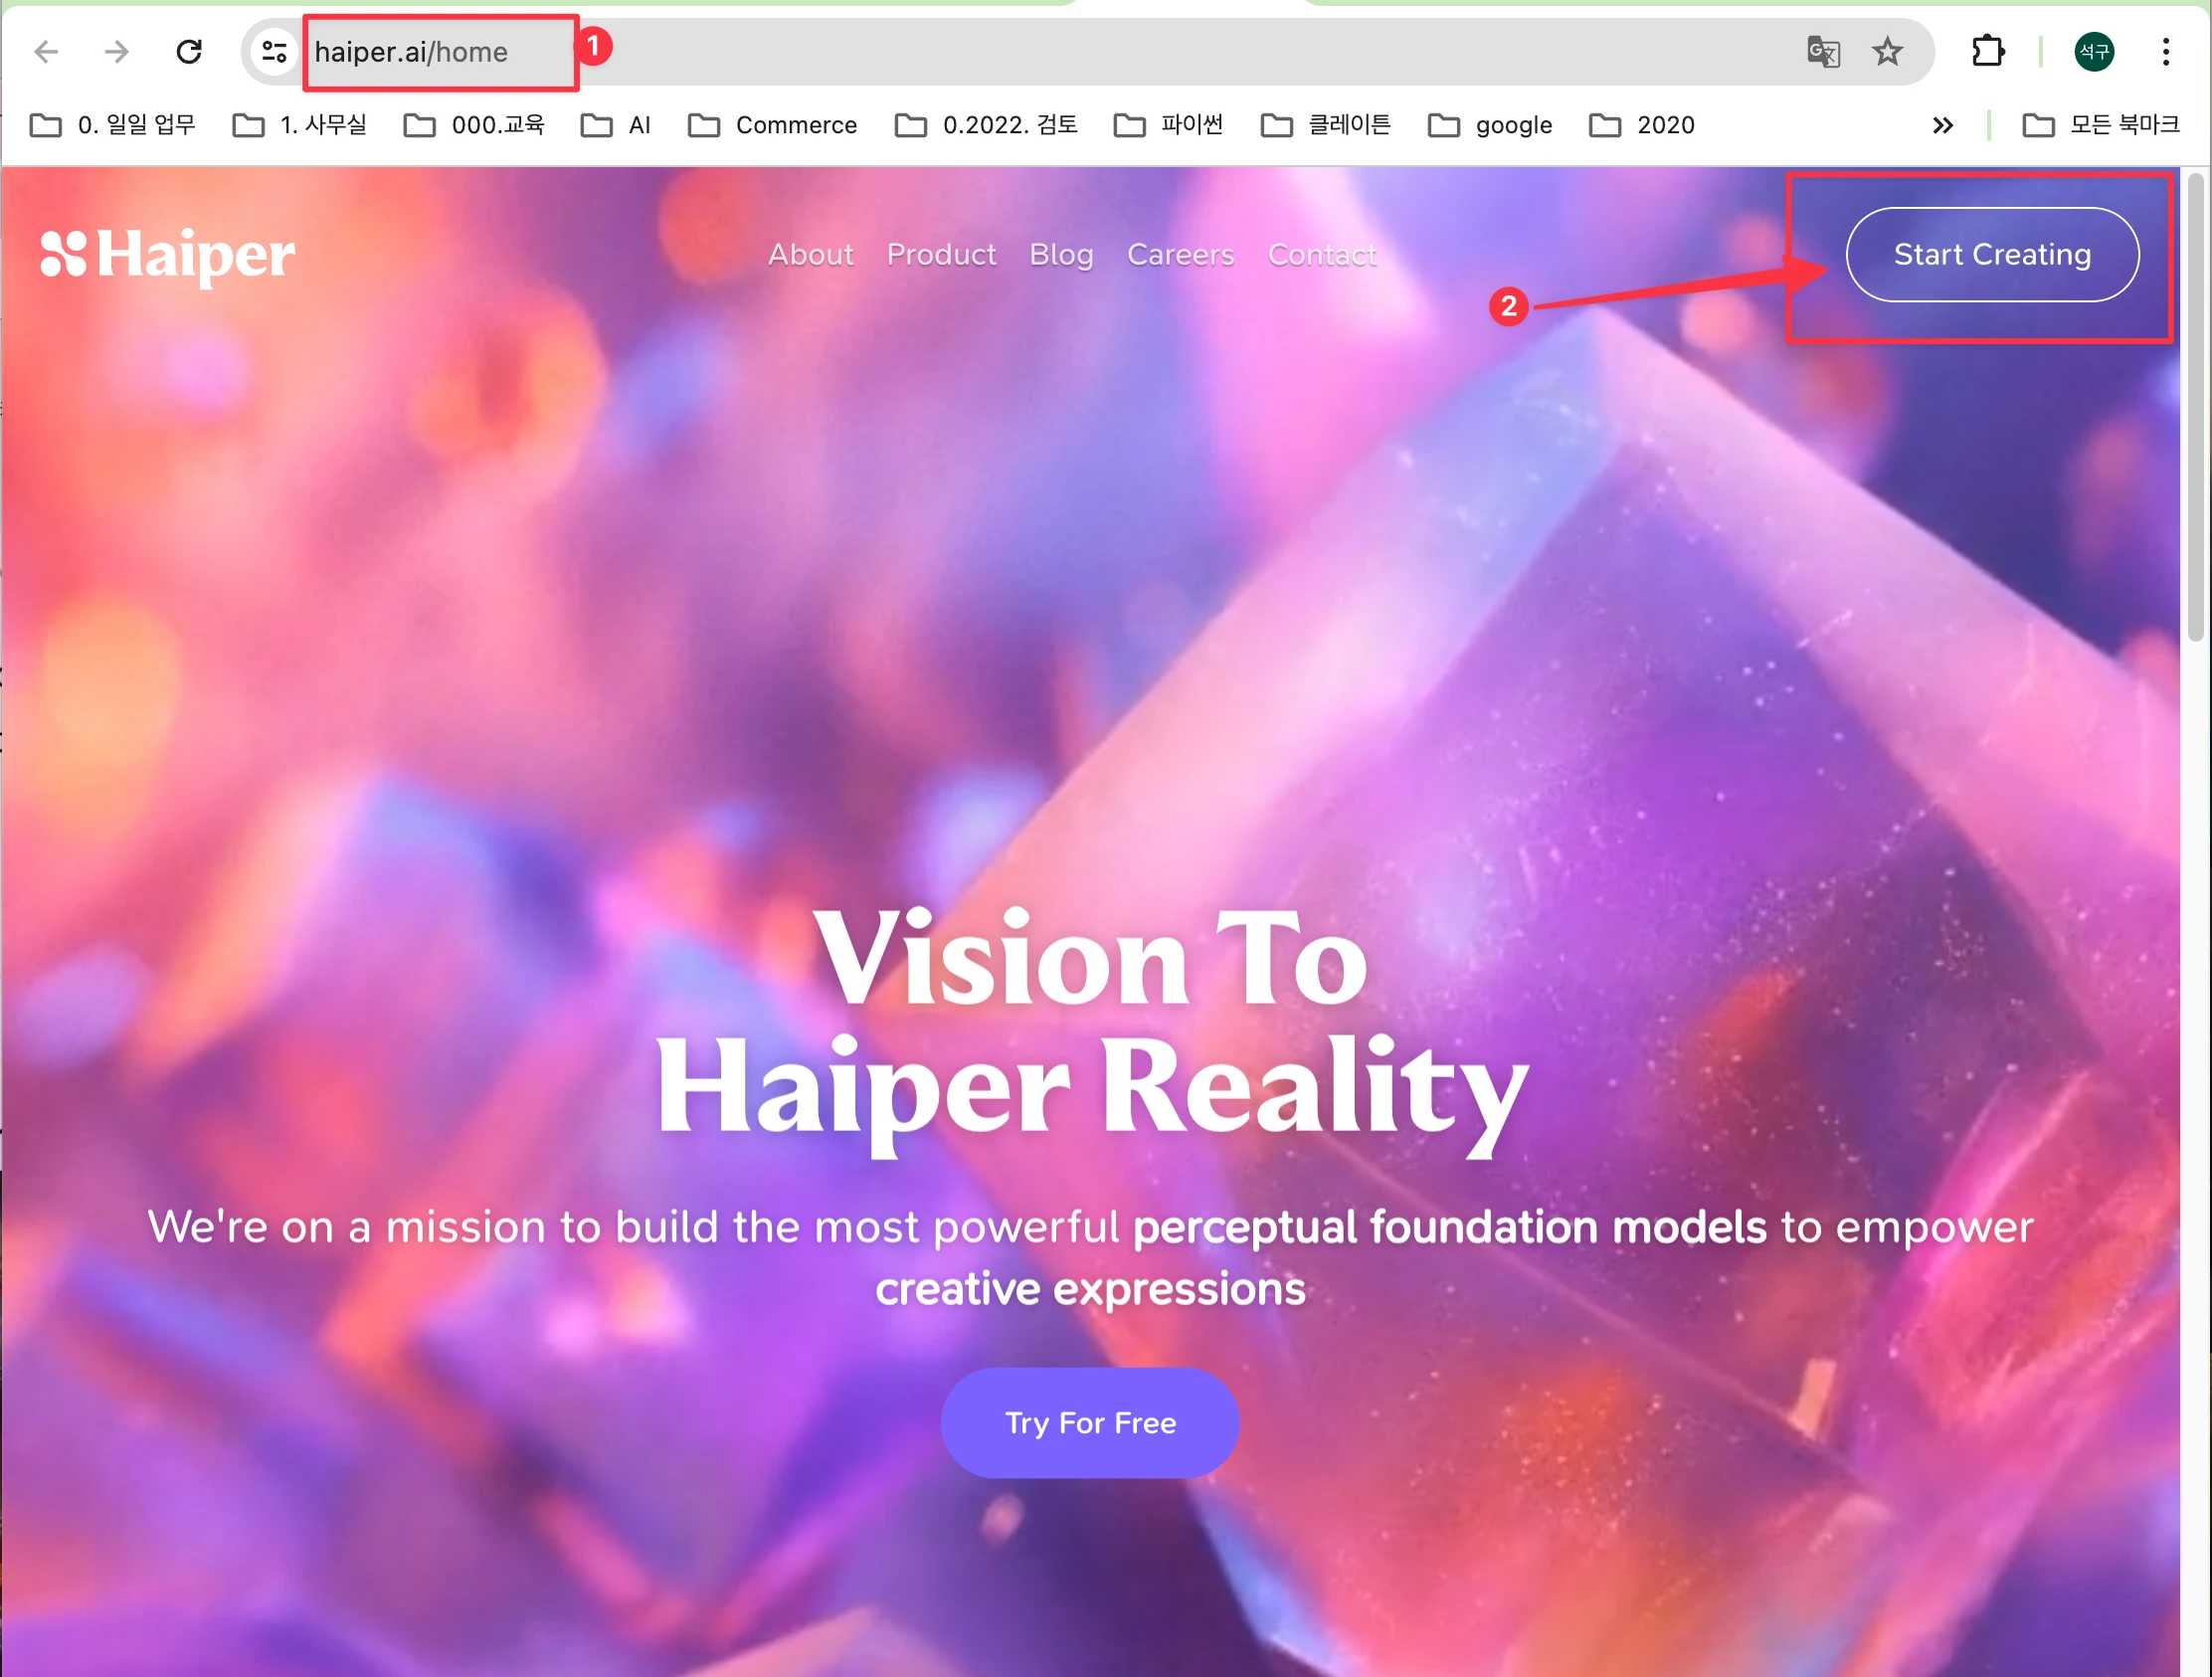
Task: Open the Contact navigation item
Action: coord(1322,255)
